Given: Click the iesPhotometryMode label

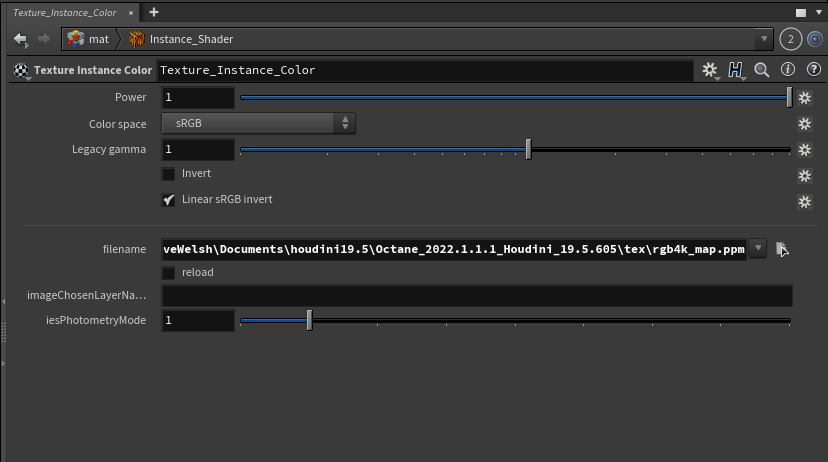Looking at the screenshot, I should click(96, 320).
